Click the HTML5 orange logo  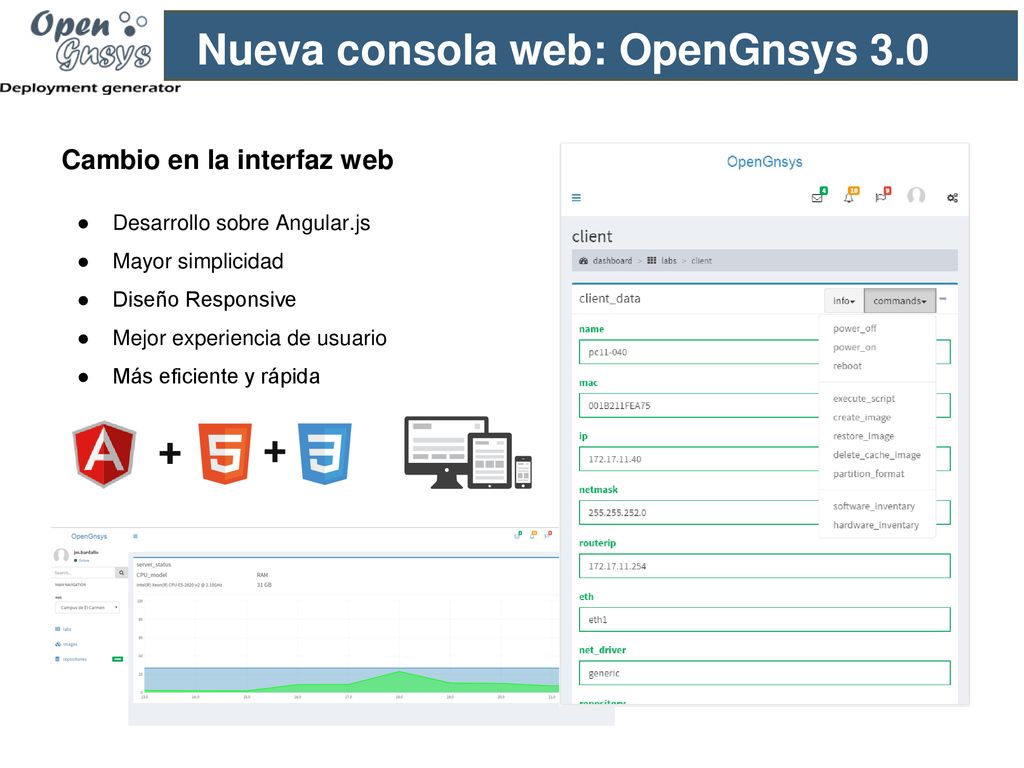tap(225, 453)
